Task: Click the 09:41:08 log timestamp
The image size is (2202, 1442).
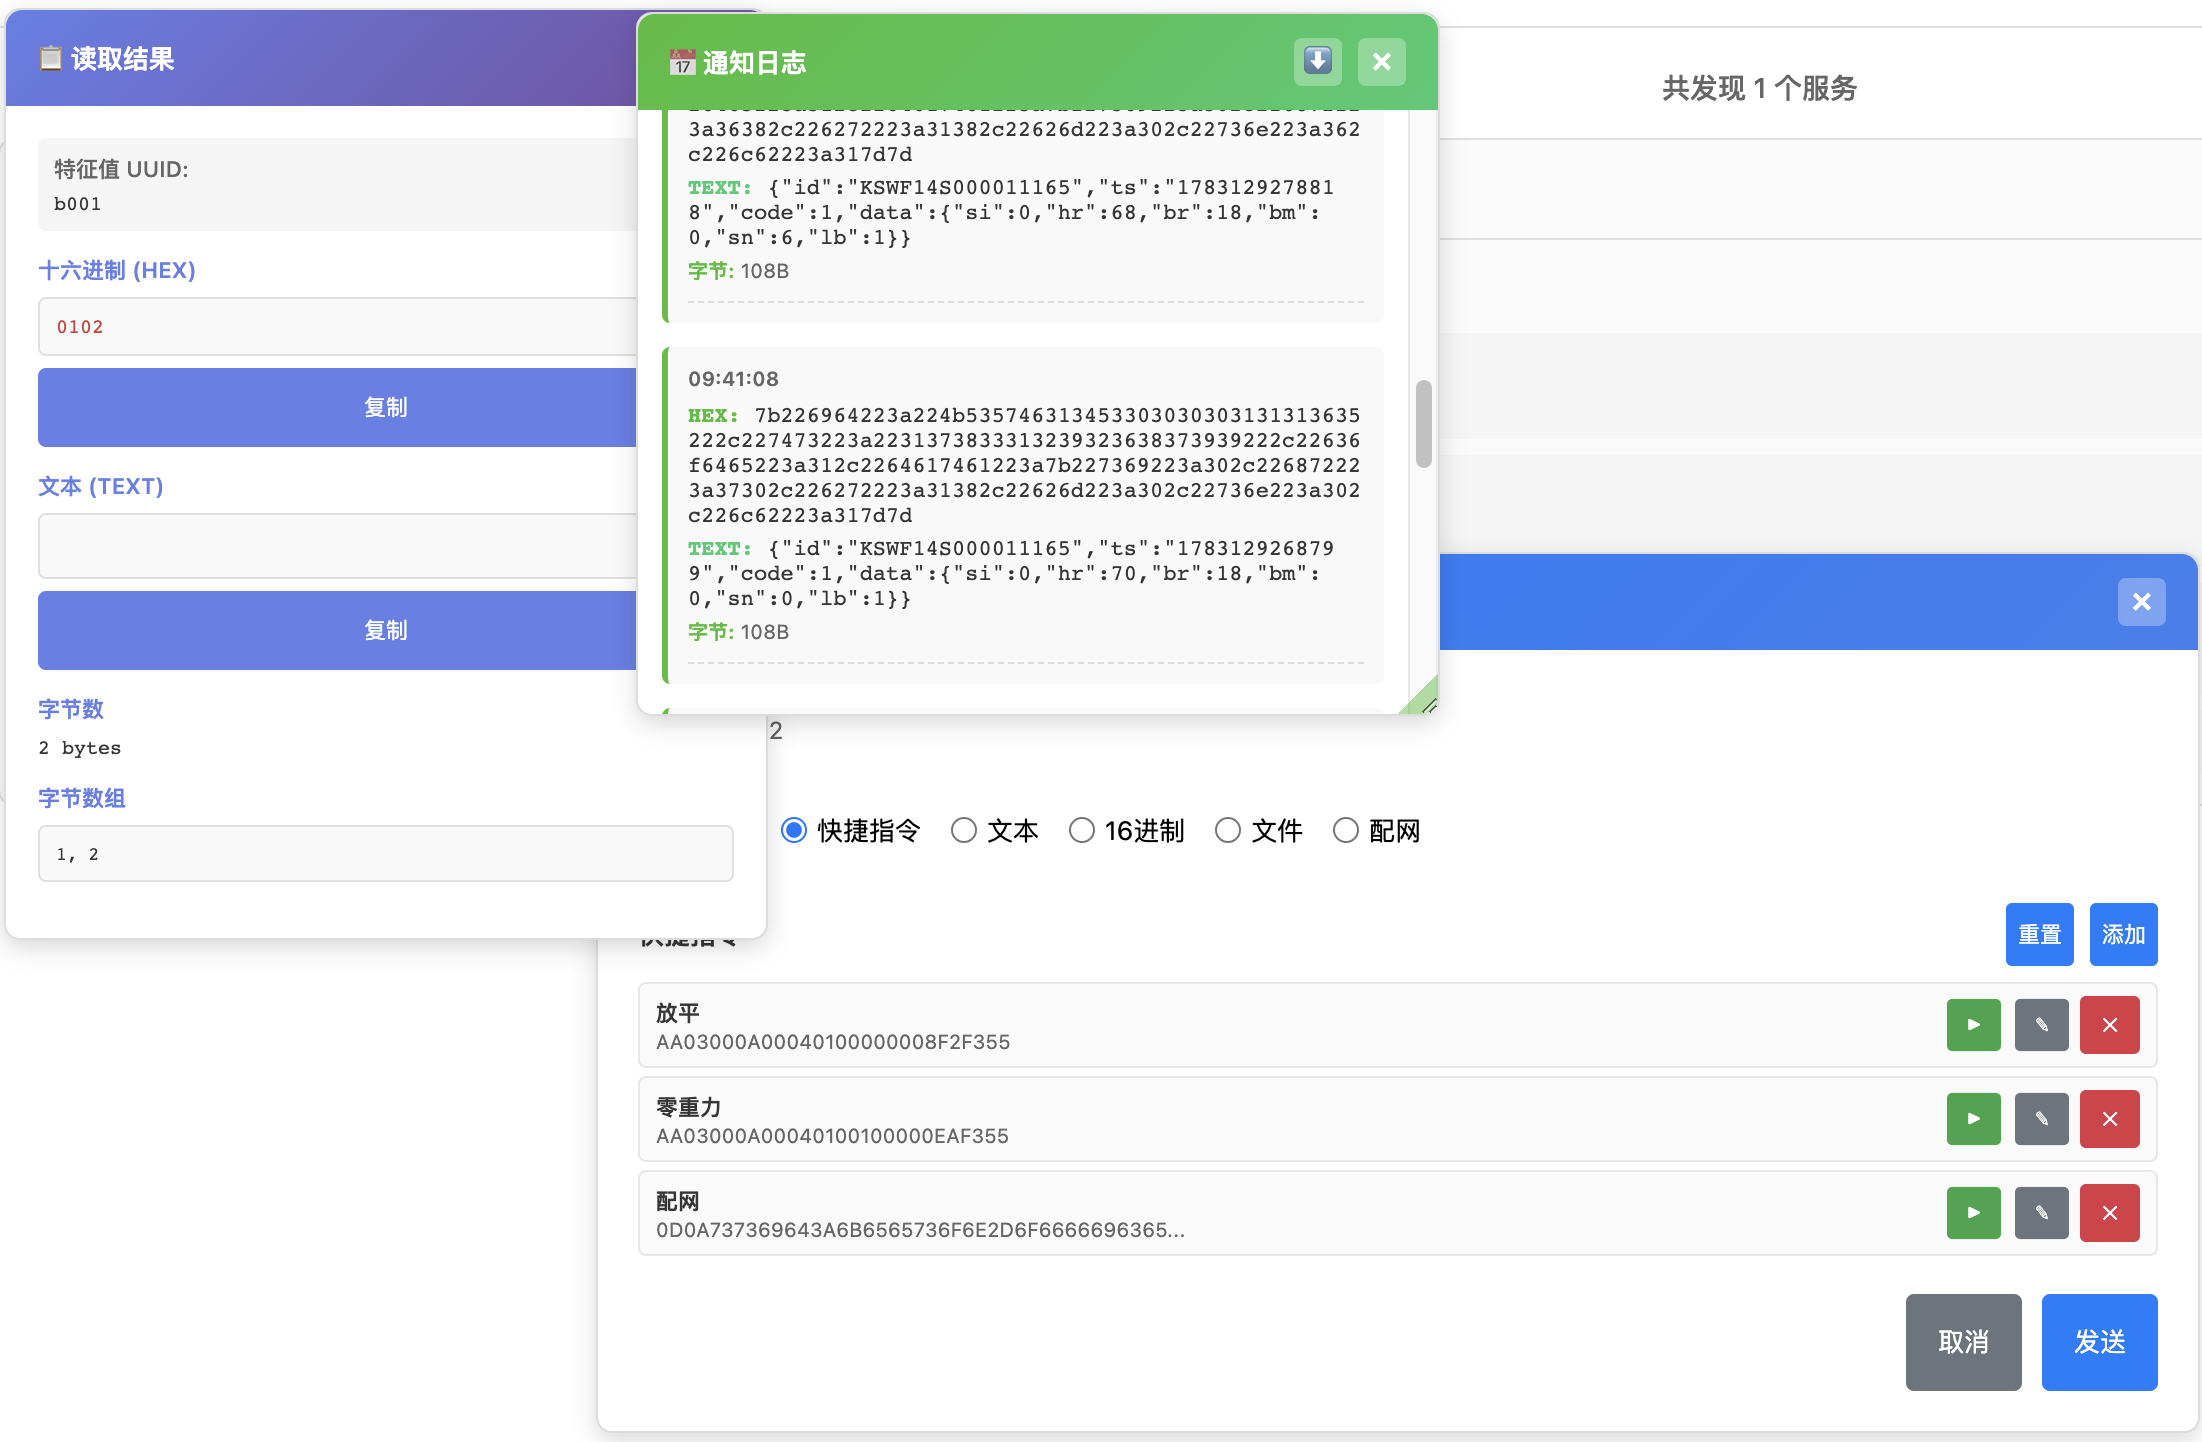Action: [x=733, y=379]
